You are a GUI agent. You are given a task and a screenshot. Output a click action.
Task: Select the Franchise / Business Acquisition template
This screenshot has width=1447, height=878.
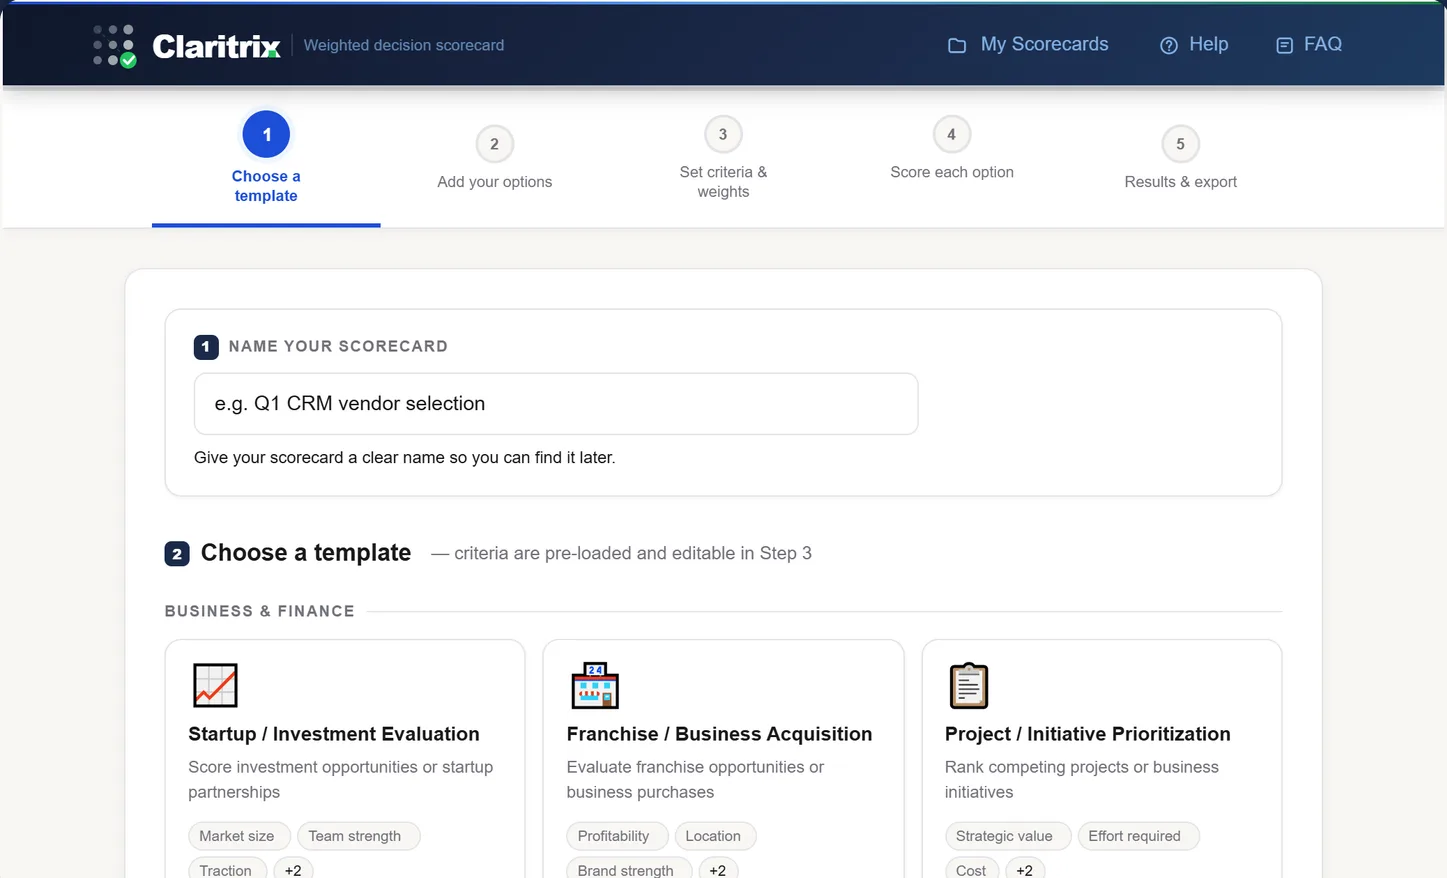coord(723,760)
